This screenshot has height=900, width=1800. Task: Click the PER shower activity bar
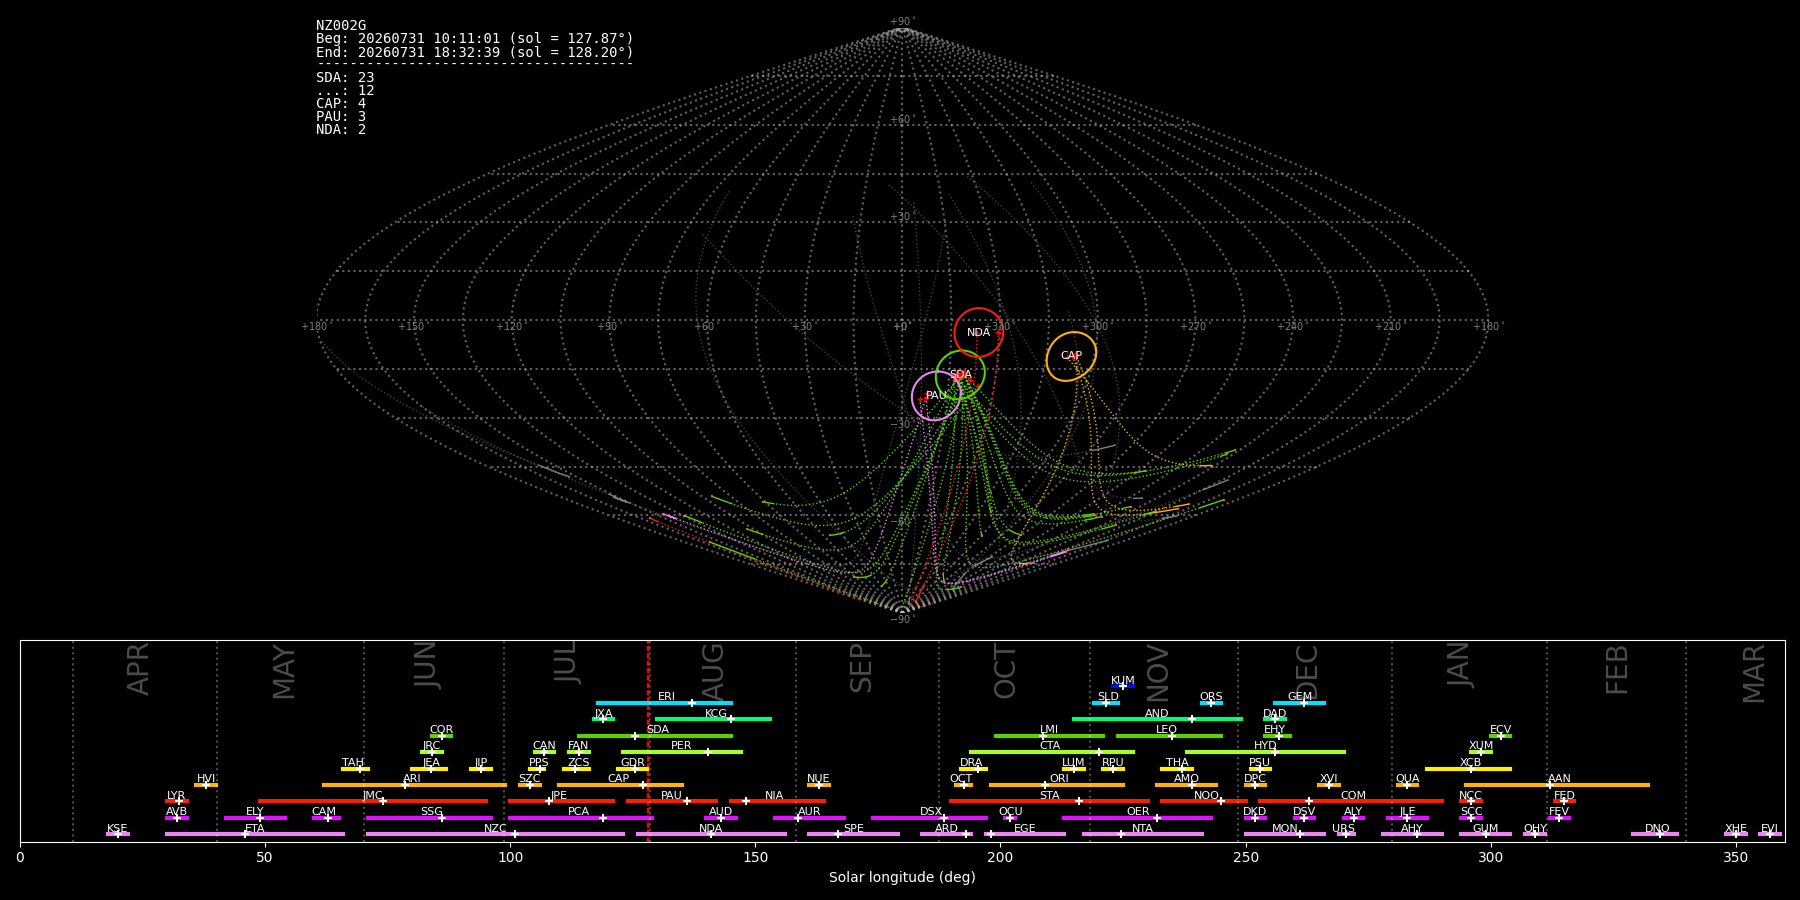coord(682,752)
